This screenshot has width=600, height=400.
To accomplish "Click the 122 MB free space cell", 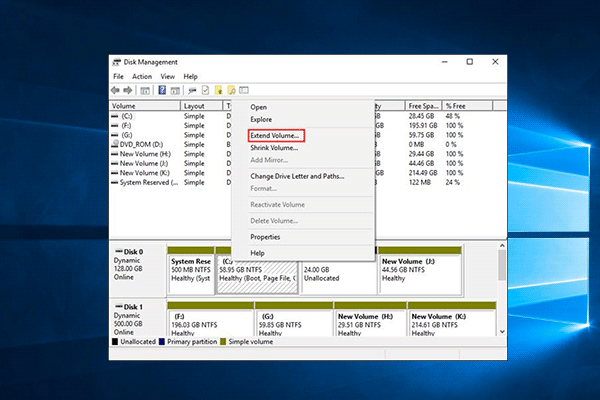I will click(419, 183).
